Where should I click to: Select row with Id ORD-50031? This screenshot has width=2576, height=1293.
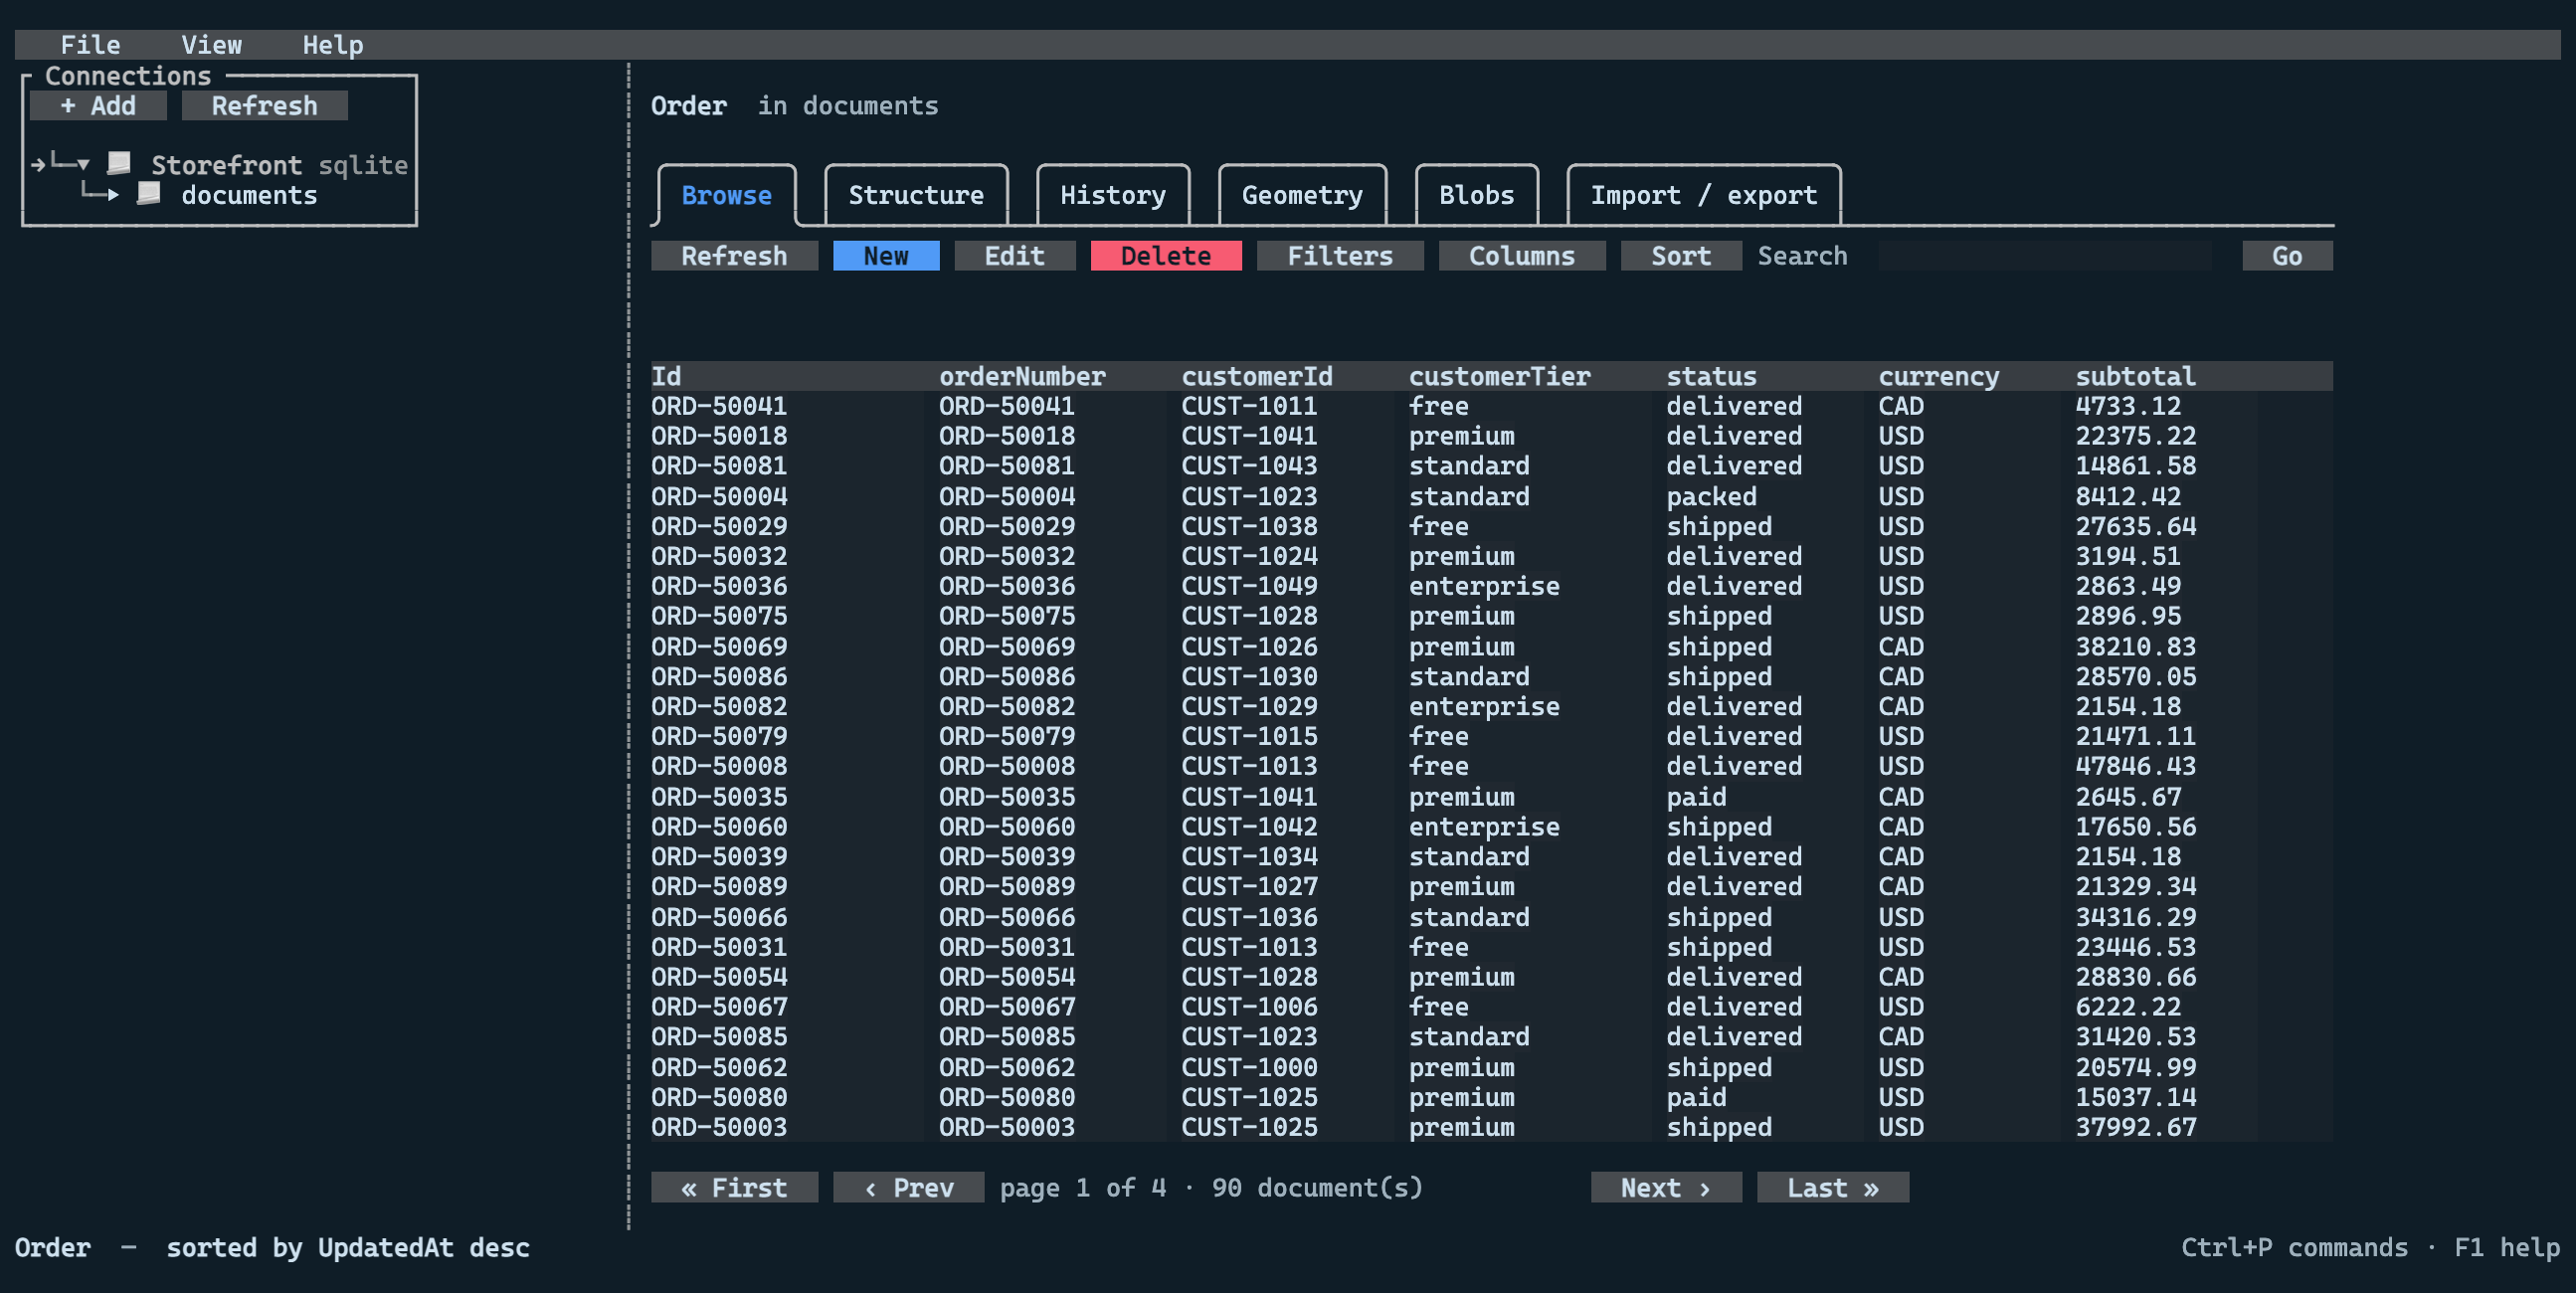[1491, 948]
